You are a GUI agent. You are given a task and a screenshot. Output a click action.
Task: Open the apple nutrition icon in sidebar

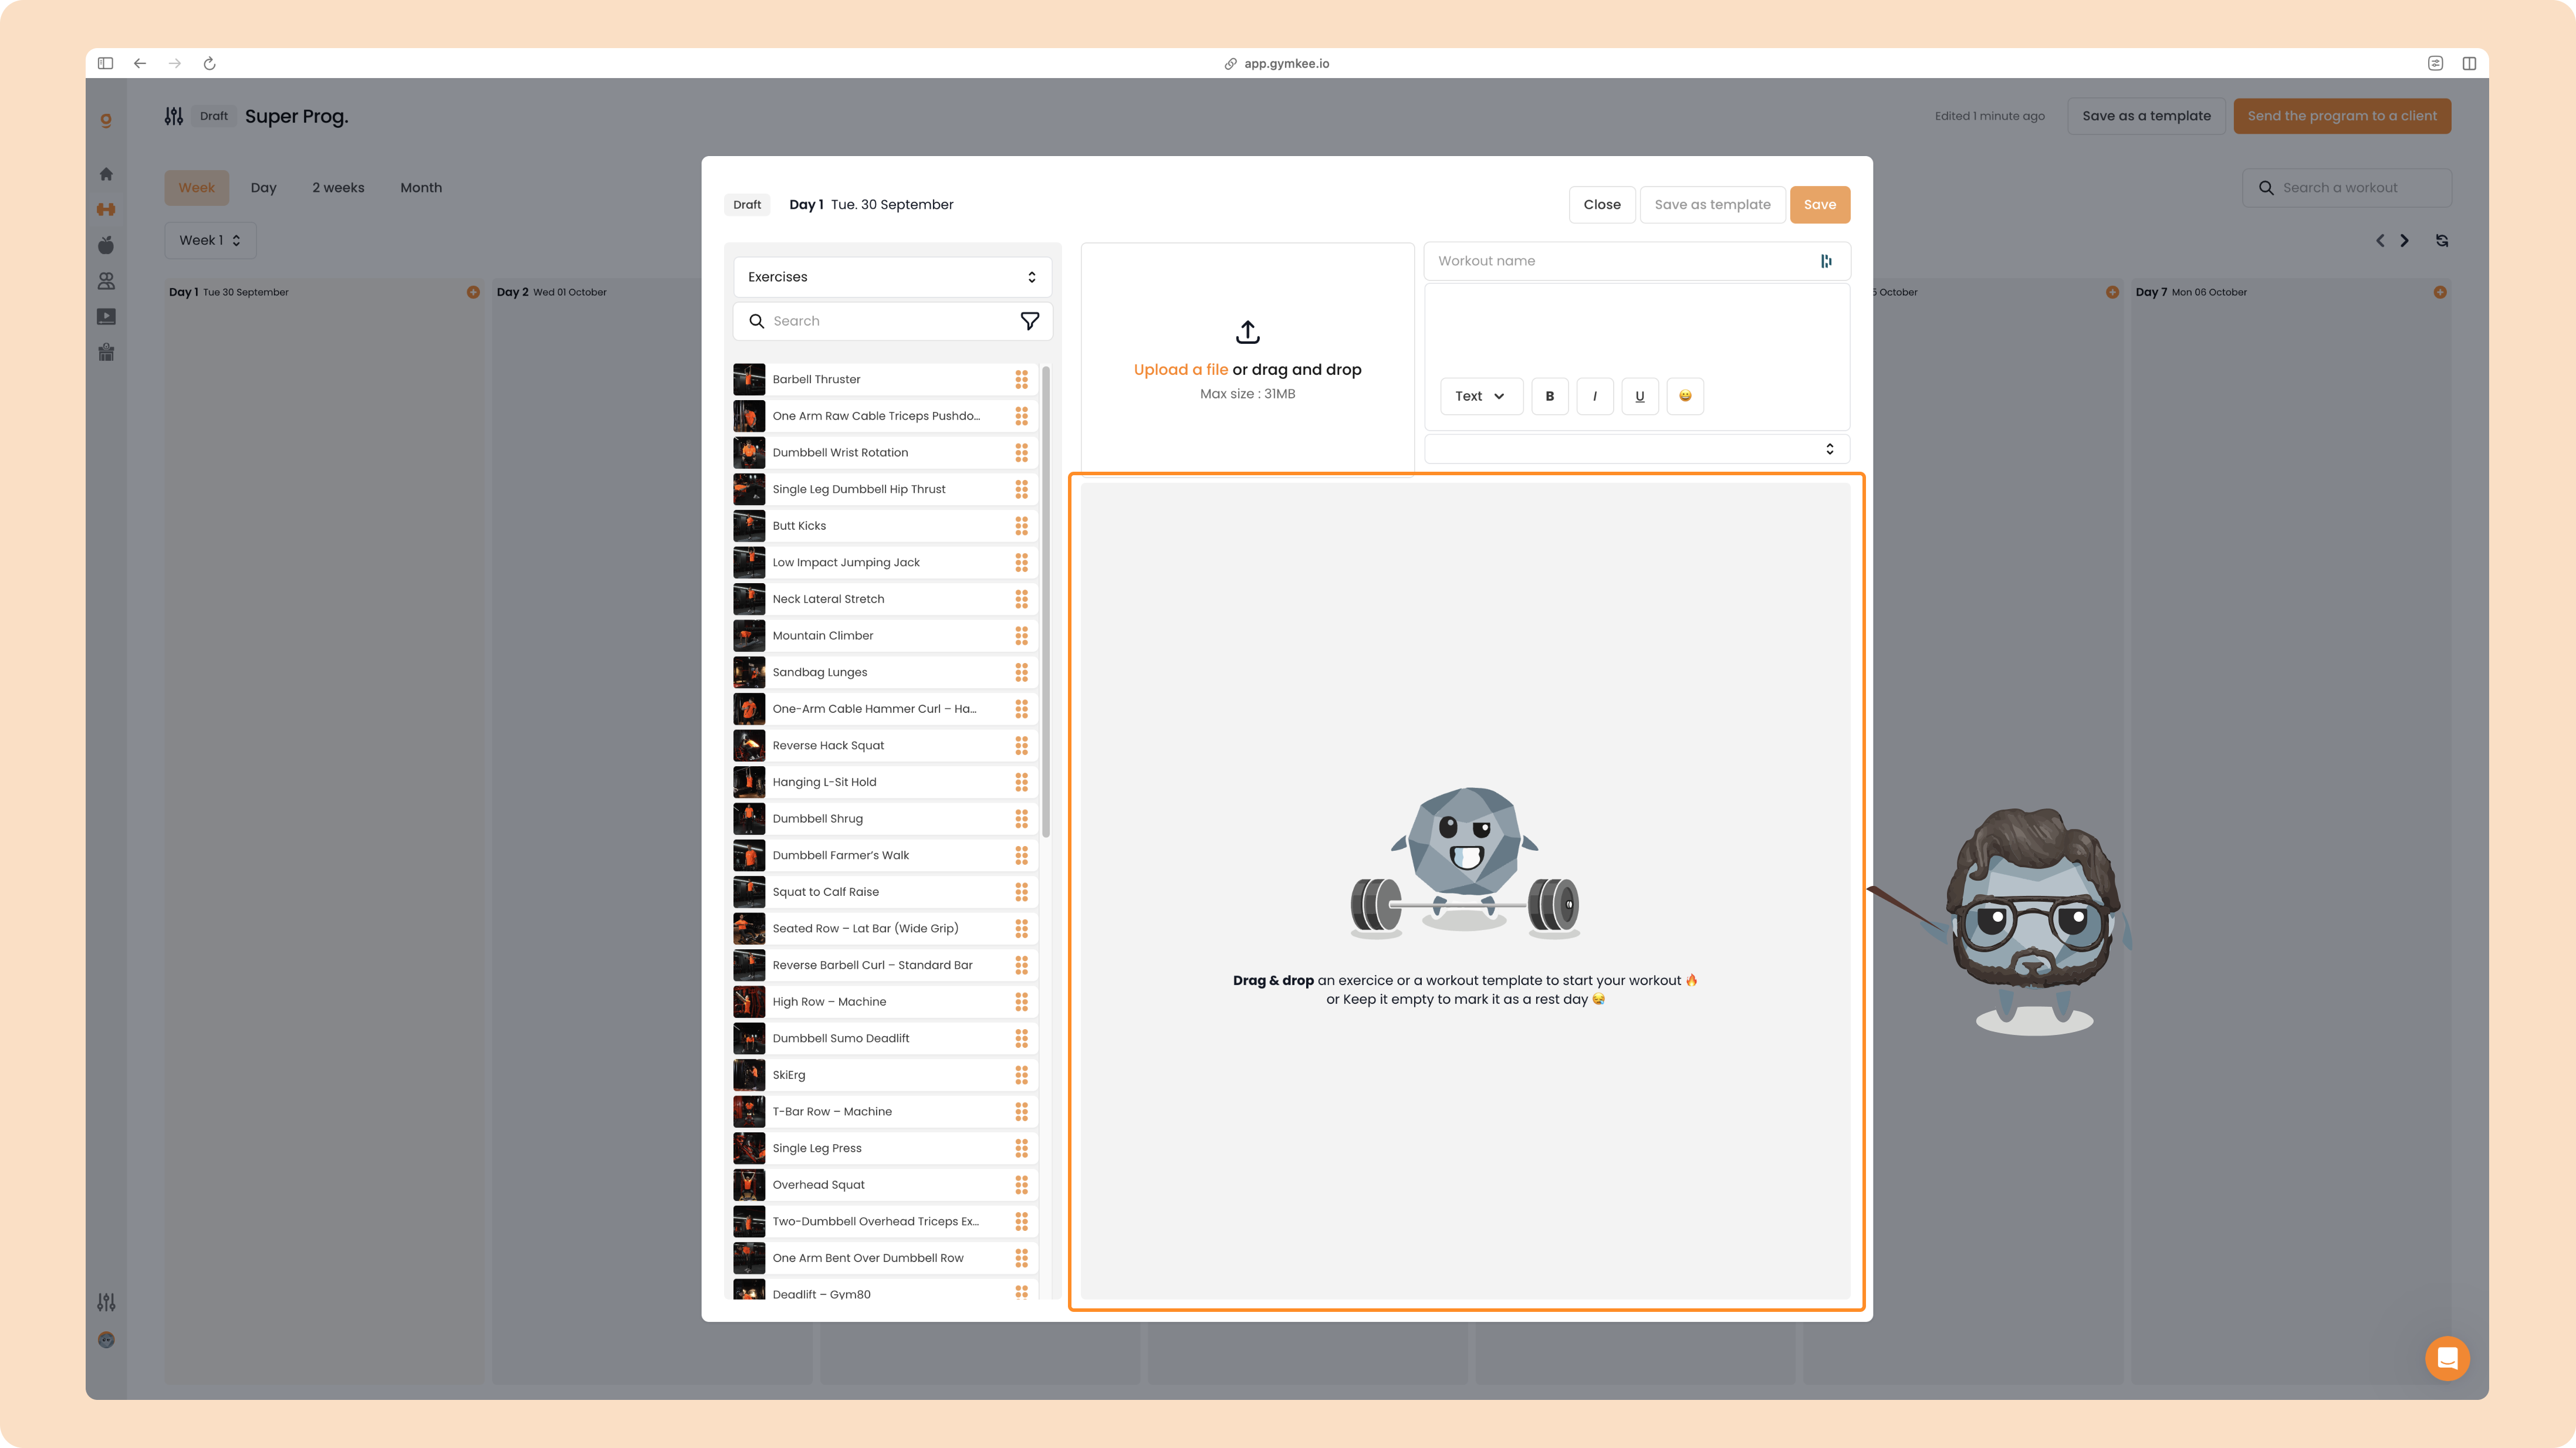pyautogui.click(x=106, y=245)
